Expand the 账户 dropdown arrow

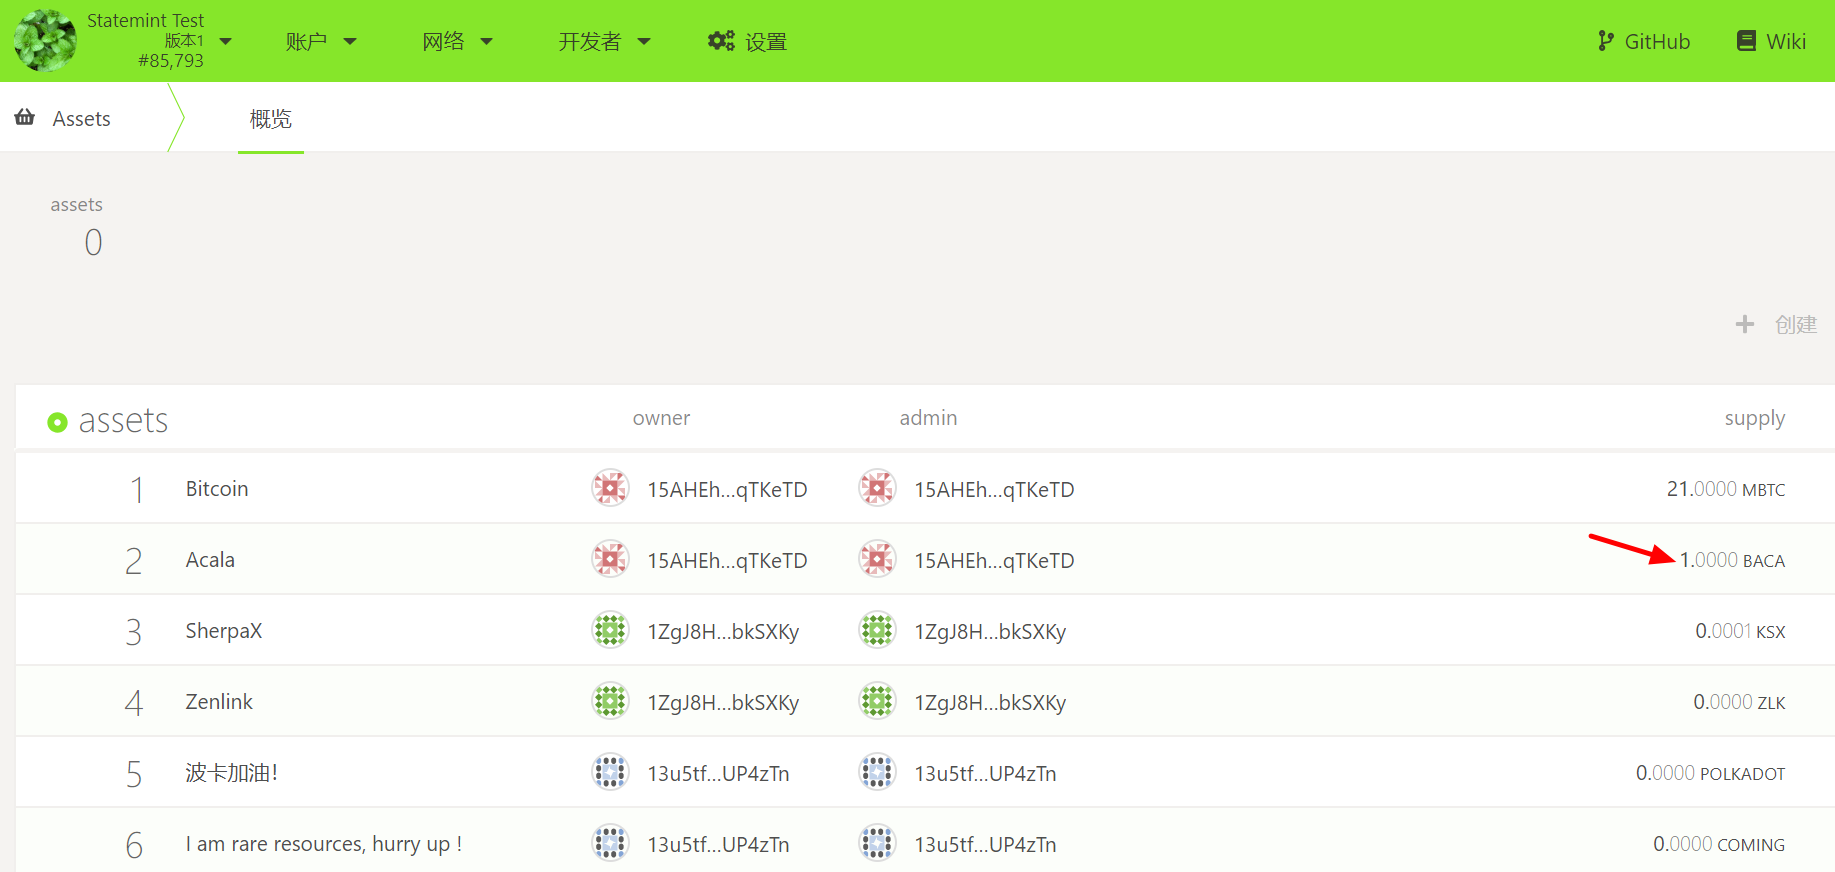[350, 41]
